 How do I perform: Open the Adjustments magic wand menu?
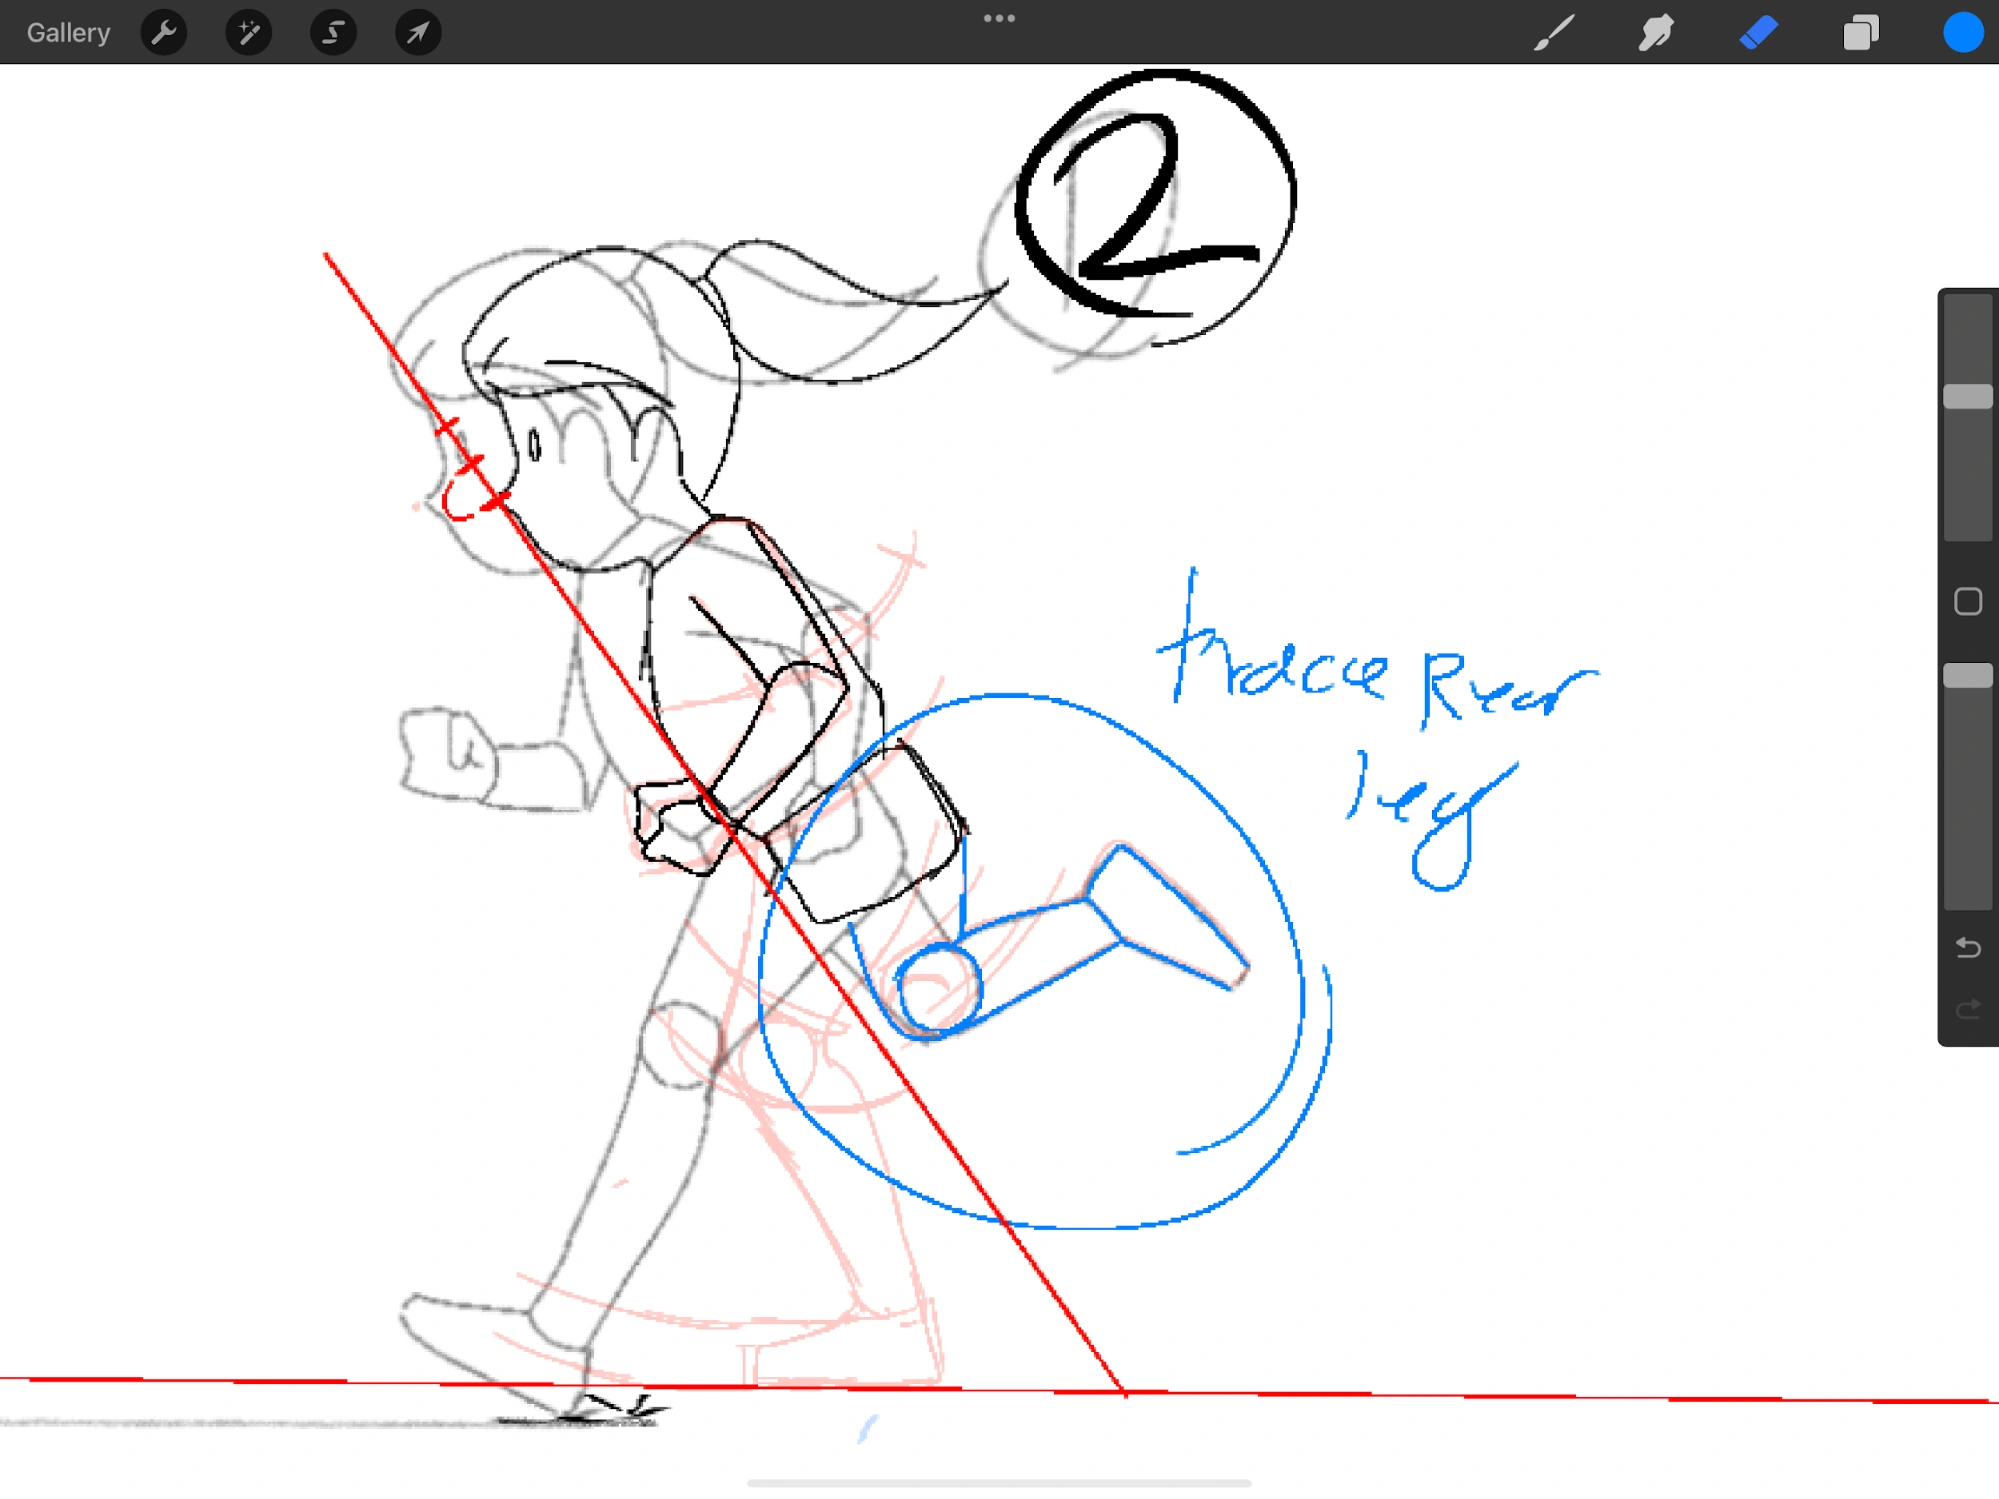248,33
